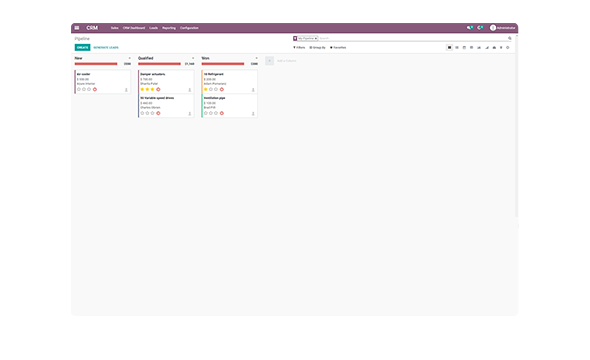Switch to kanban view icon

tap(449, 48)
